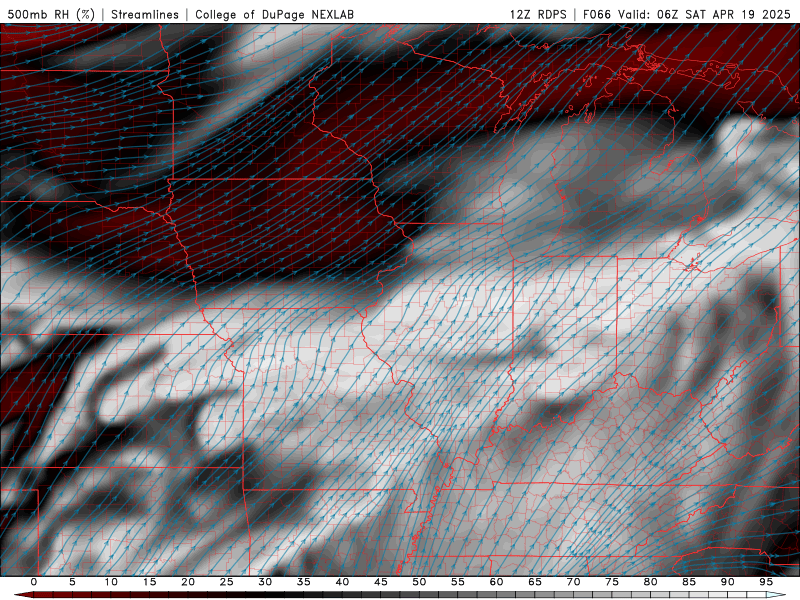Click the '65' value on color scale
This screenshot has height=600, width=800.
(535, 582)
